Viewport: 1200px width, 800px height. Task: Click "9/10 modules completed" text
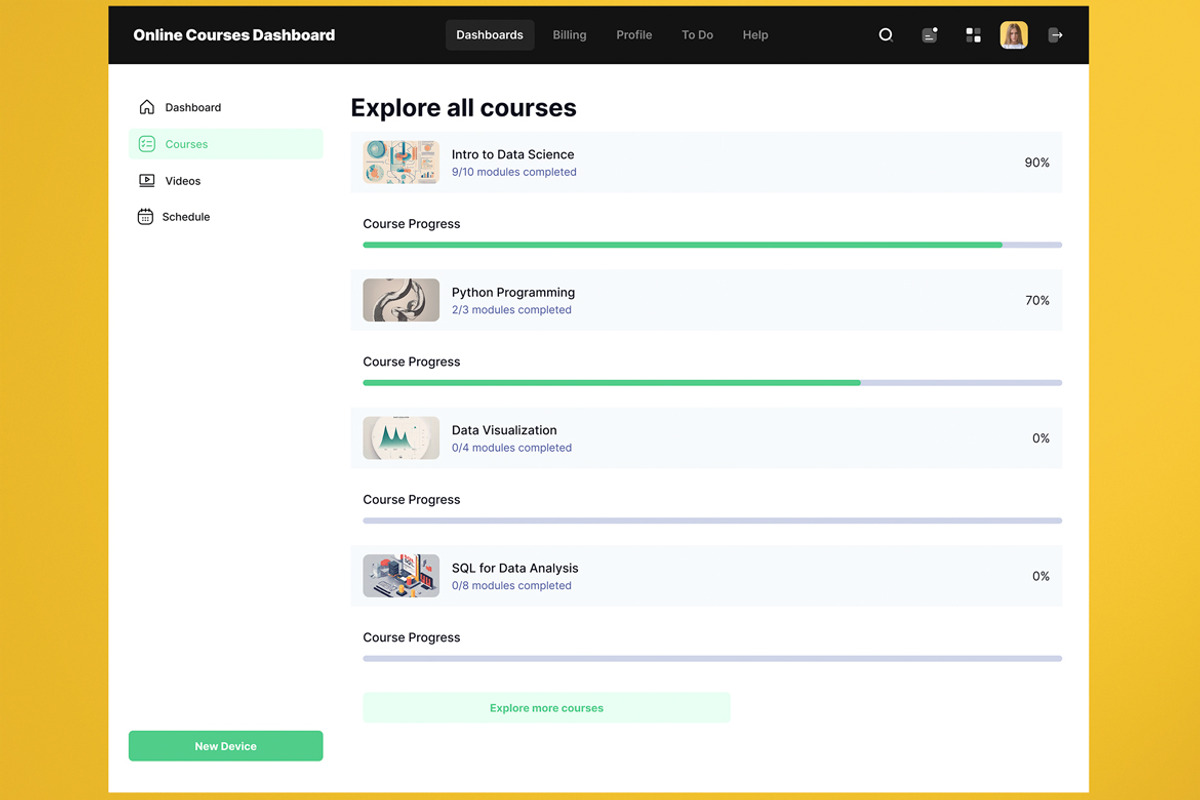pos(514,172)
